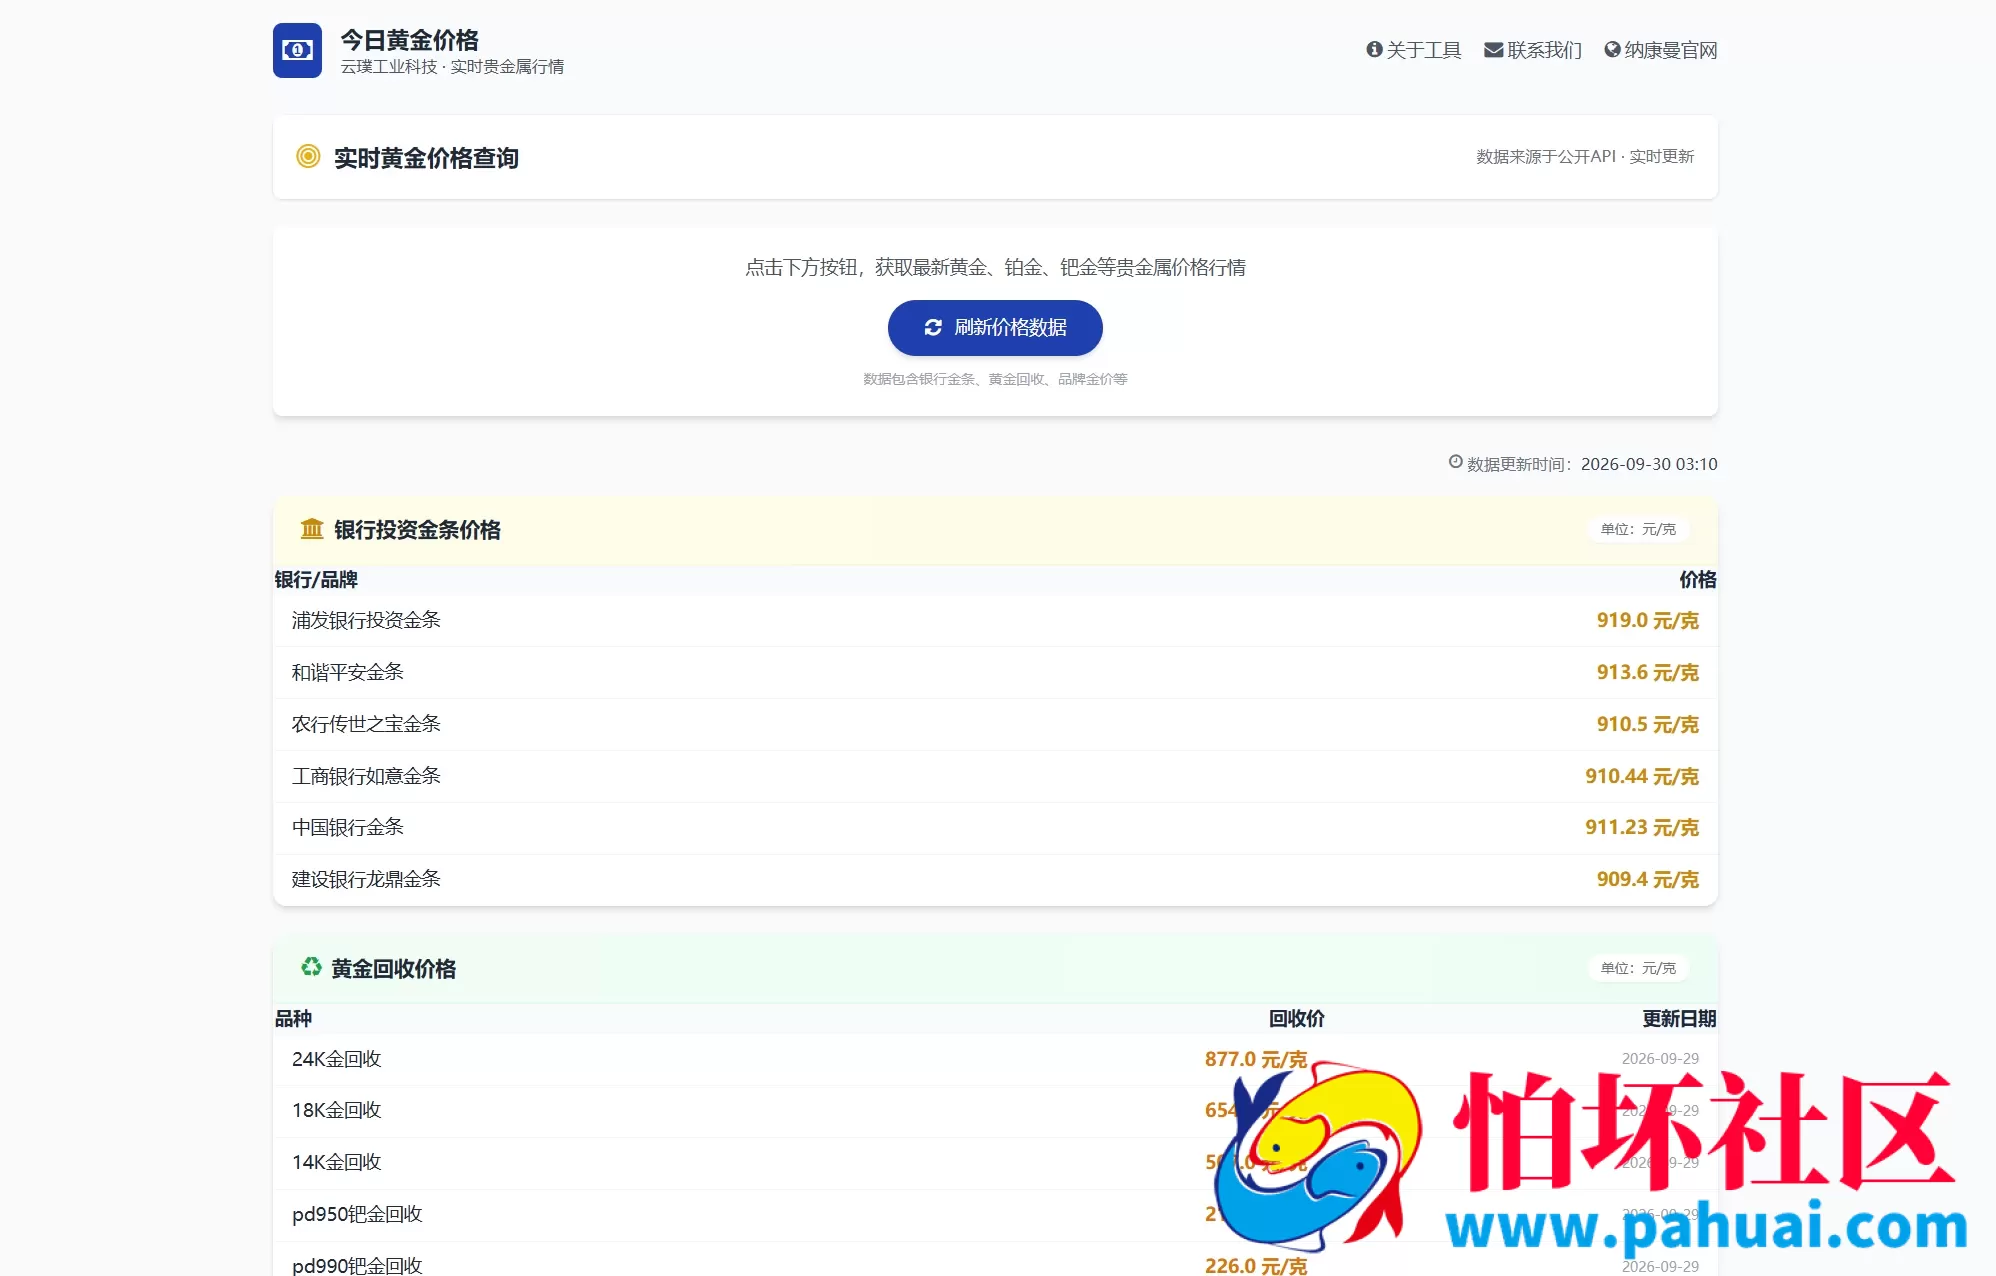The image size is (1996, 1276).
Task: Click the globe icon beside 纳康曼官网
Action: (1612, 49)
